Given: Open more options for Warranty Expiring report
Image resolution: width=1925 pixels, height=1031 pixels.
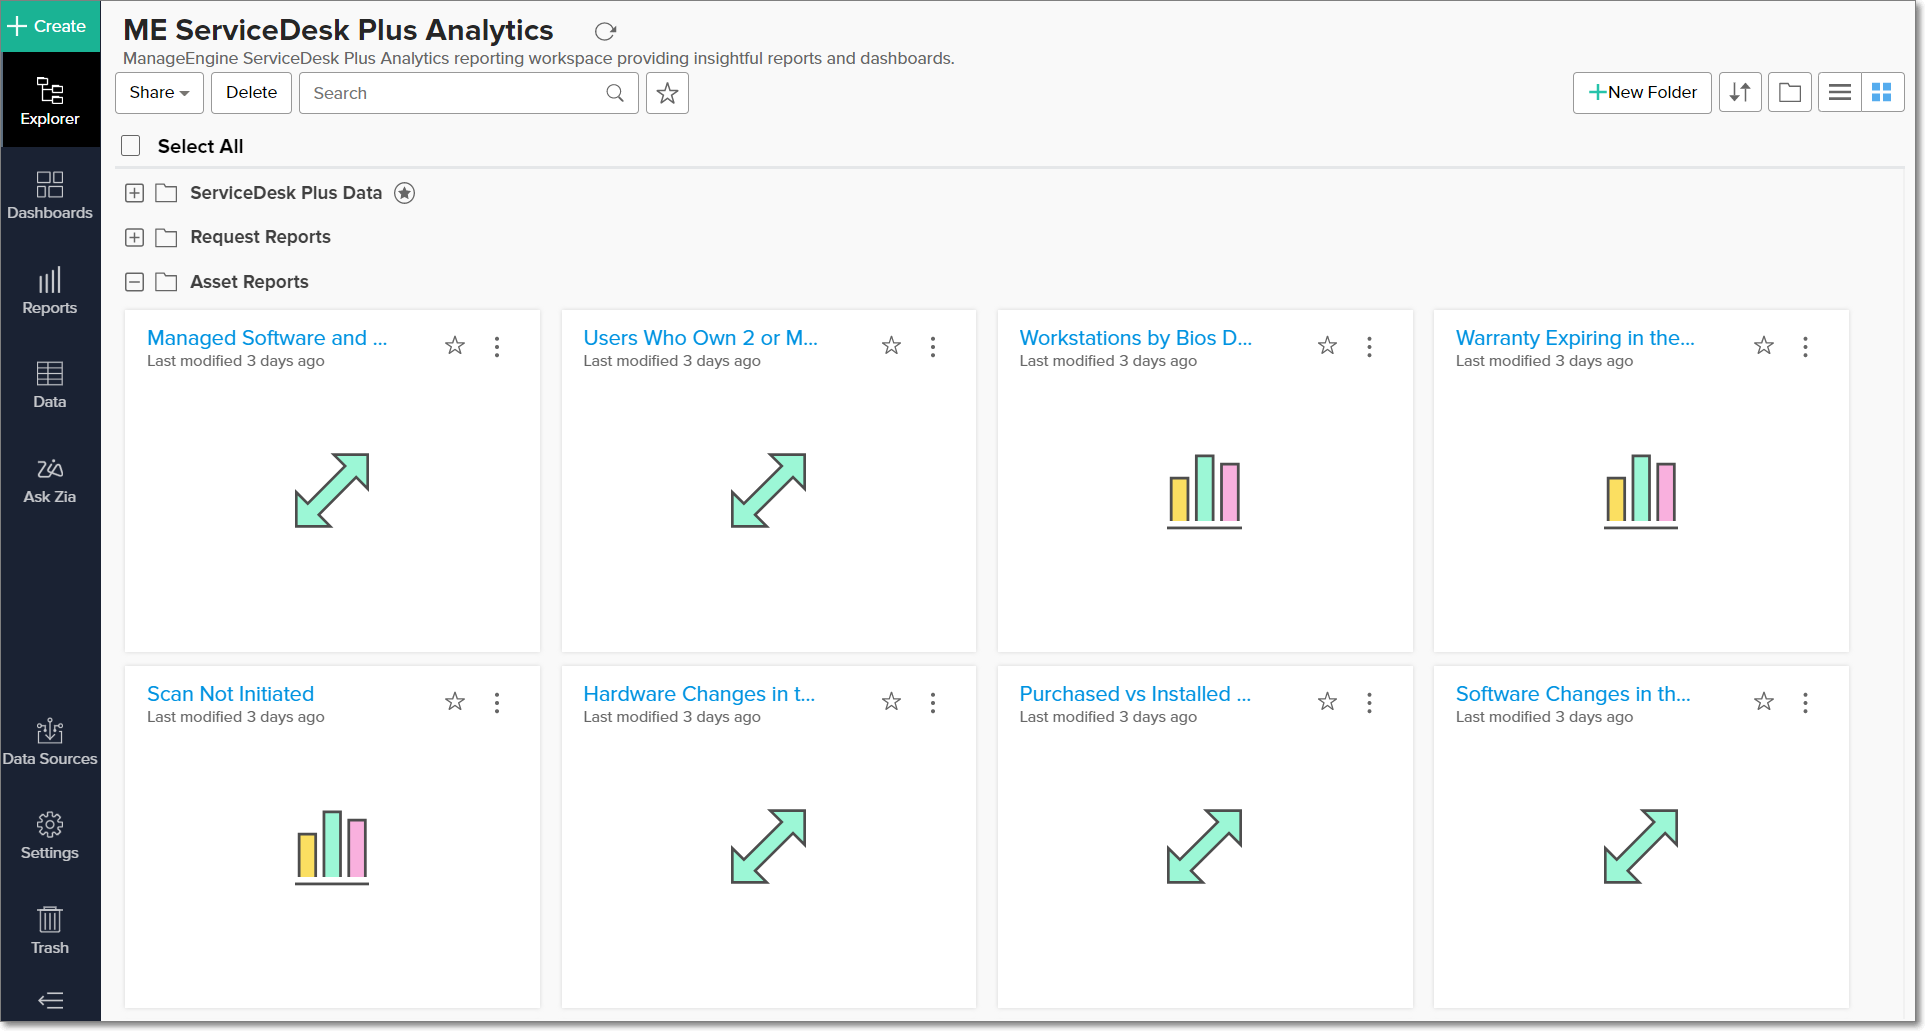Looking at the screenshot, I should (x=1805, y=346).
